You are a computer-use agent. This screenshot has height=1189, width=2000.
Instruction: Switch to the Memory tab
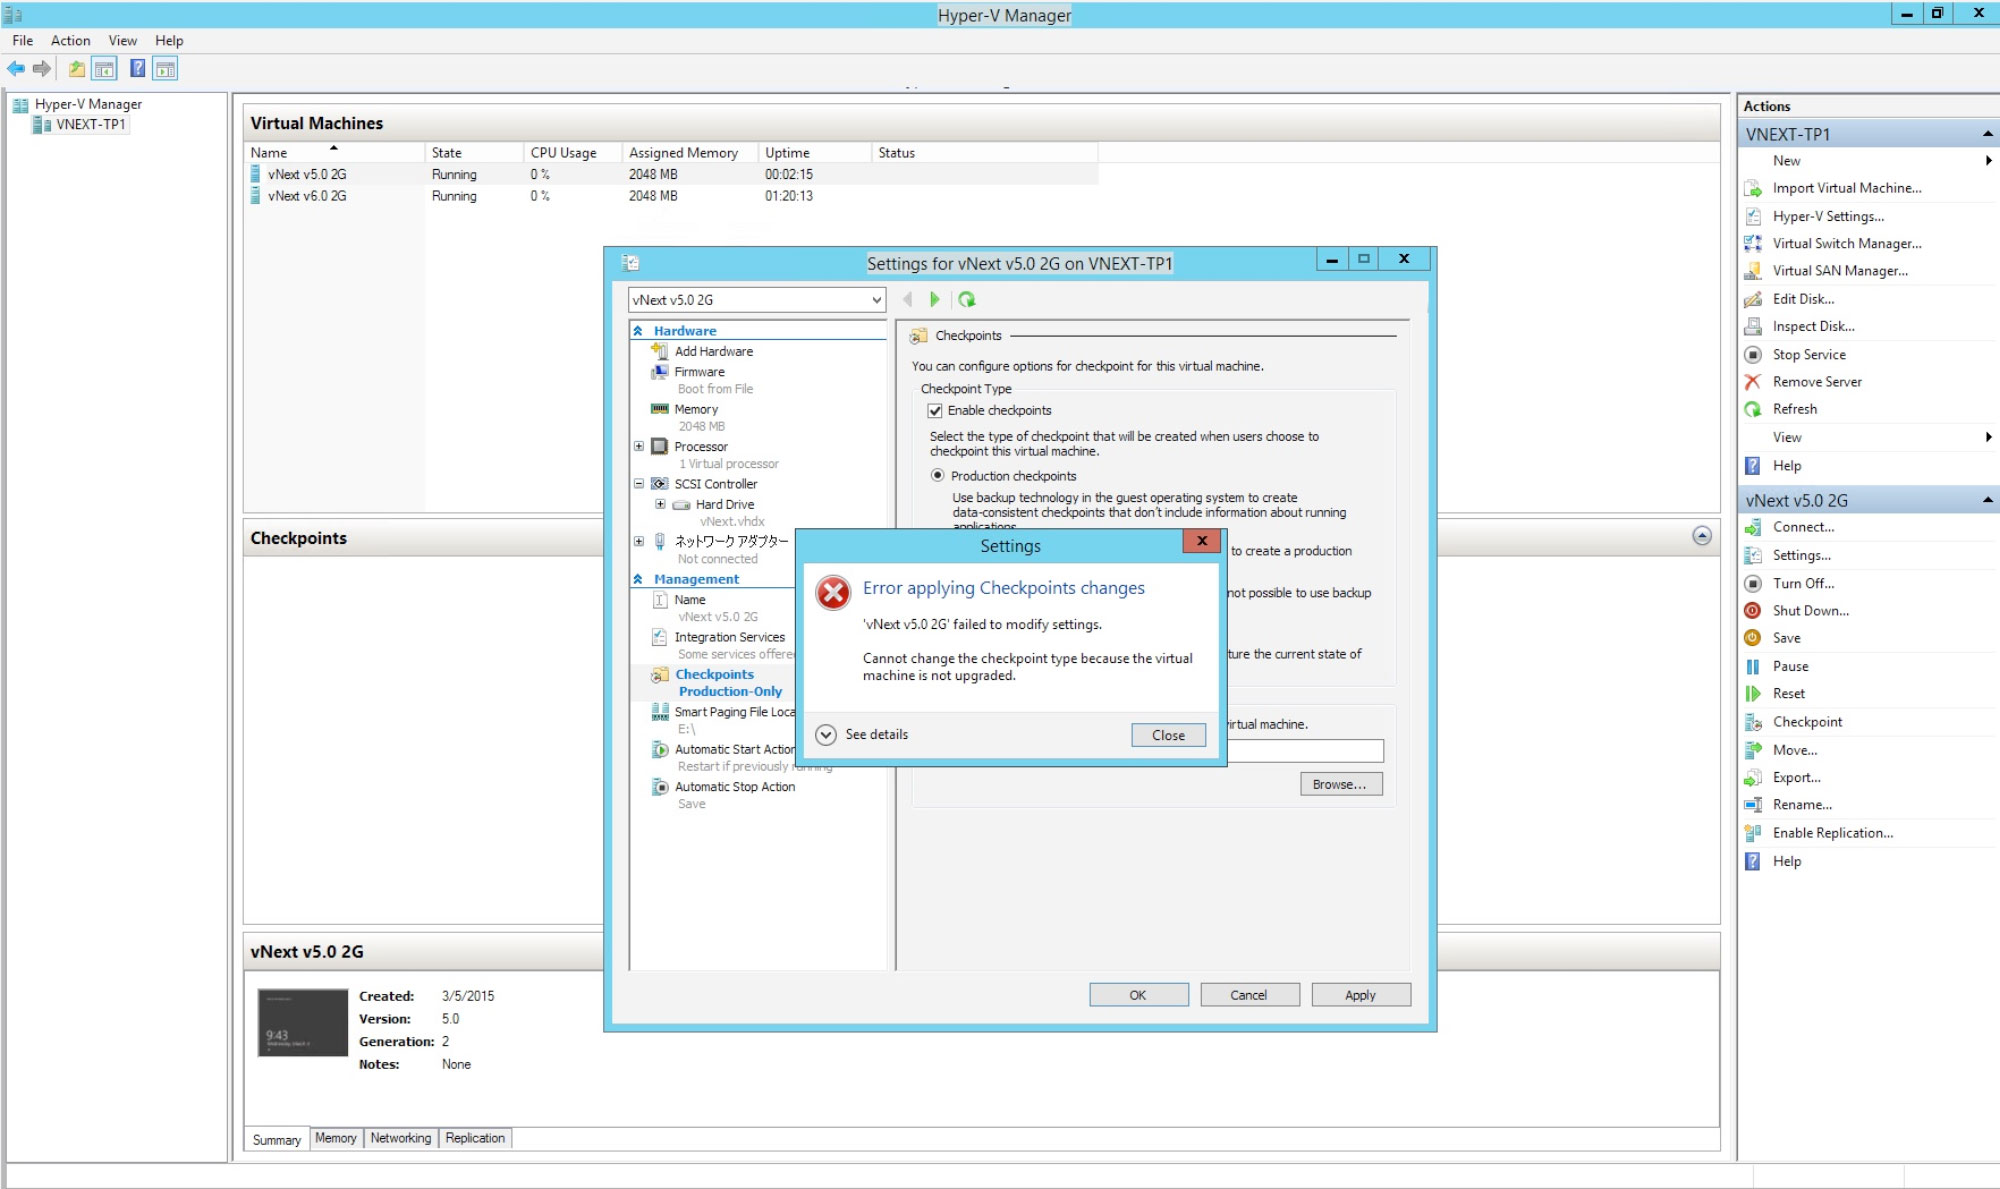335,1138
